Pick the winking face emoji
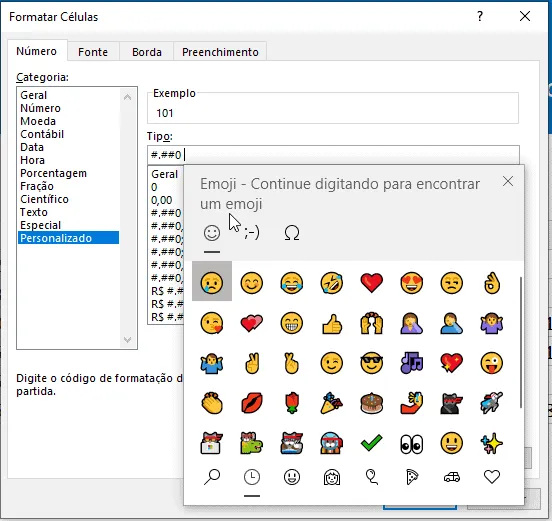 pyautogui.click(x=332, y=363)
